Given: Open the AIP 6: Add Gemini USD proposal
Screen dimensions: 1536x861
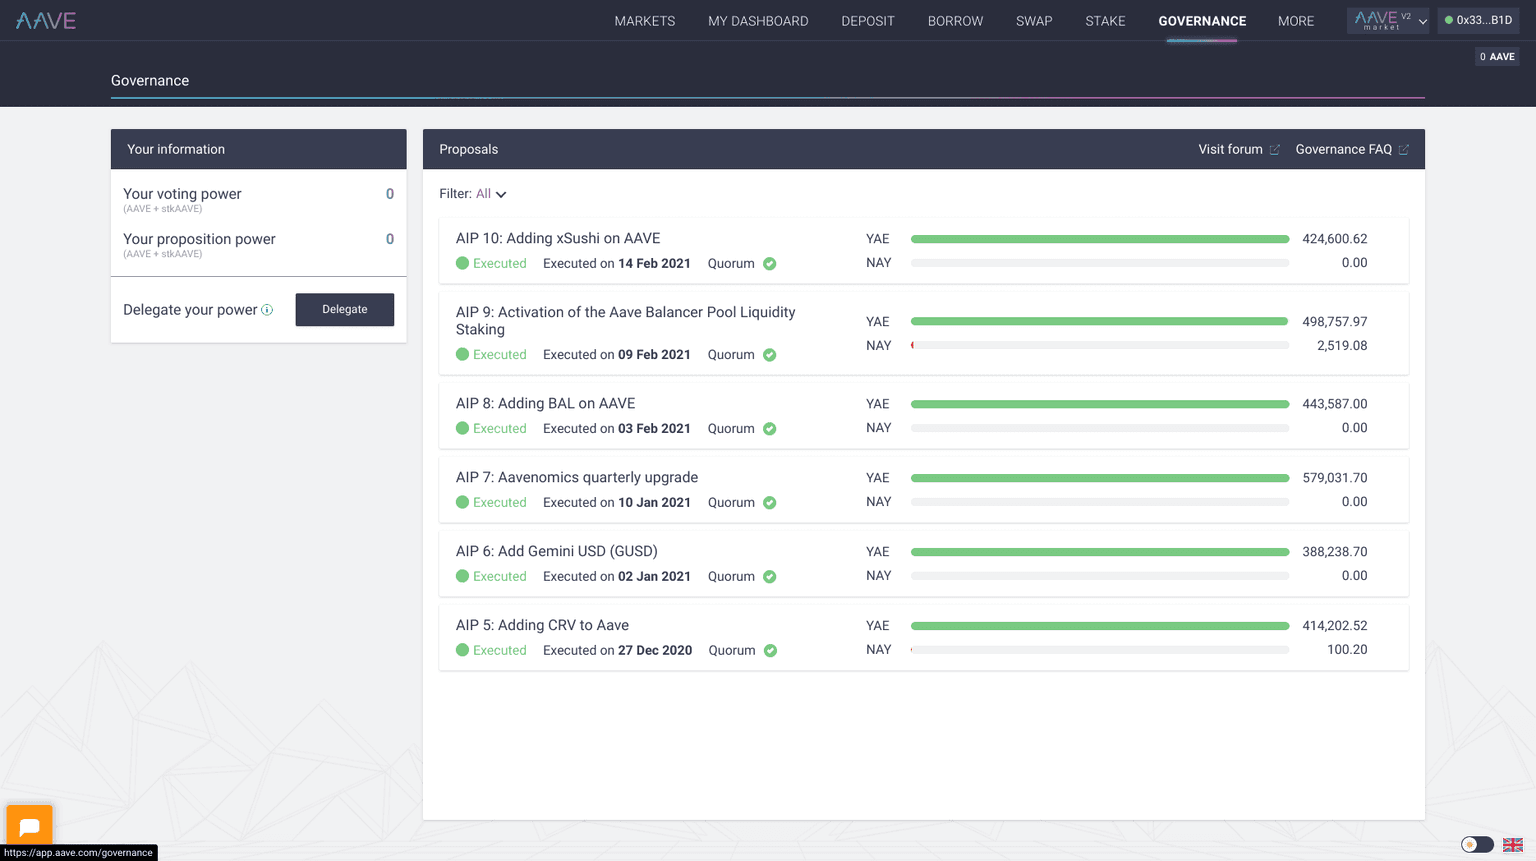Looking at the screenshot, I should click(x=556, y=551).
